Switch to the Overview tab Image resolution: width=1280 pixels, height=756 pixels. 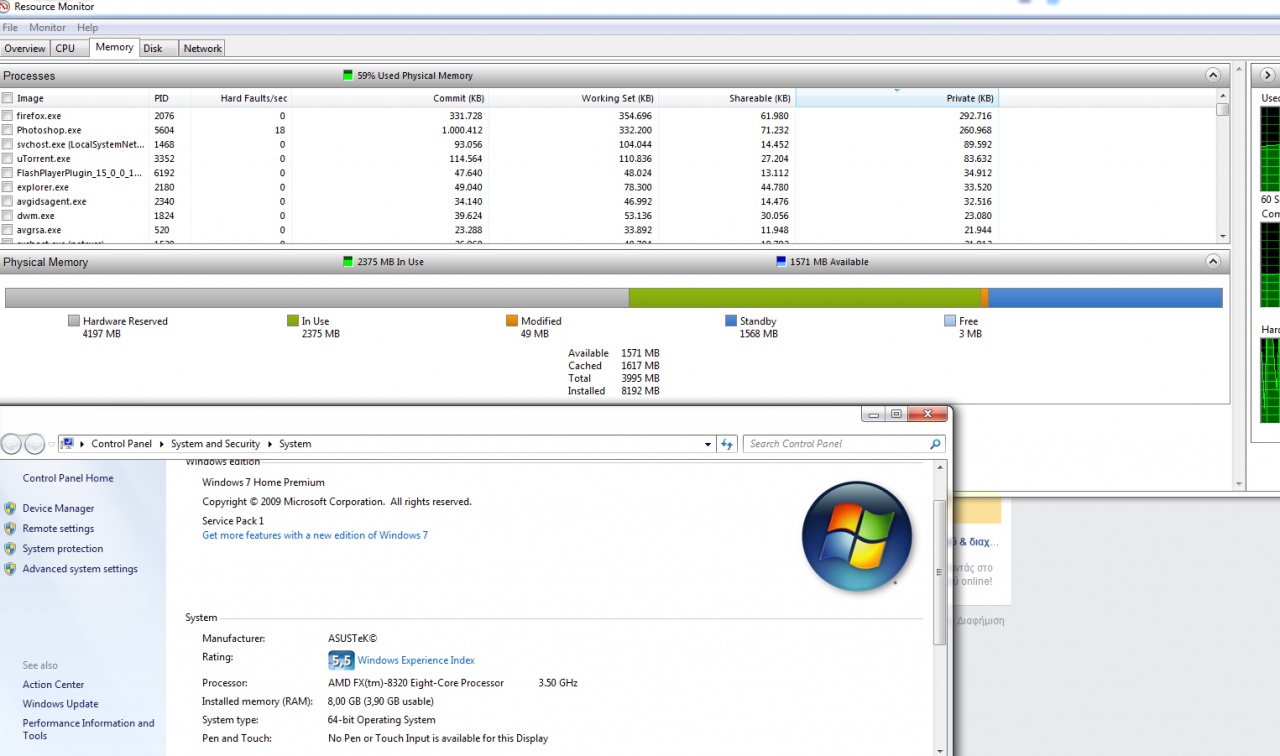(x=25, y=48)
